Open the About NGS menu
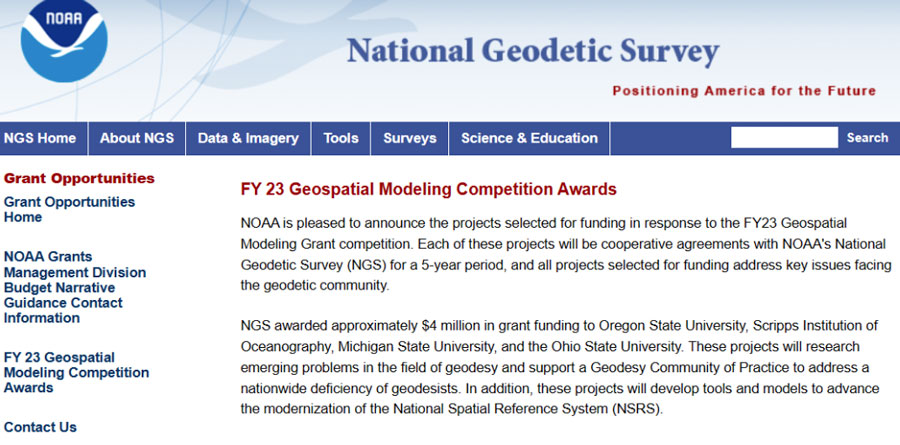Screen dimensions: 900x445 click(137, 138)
